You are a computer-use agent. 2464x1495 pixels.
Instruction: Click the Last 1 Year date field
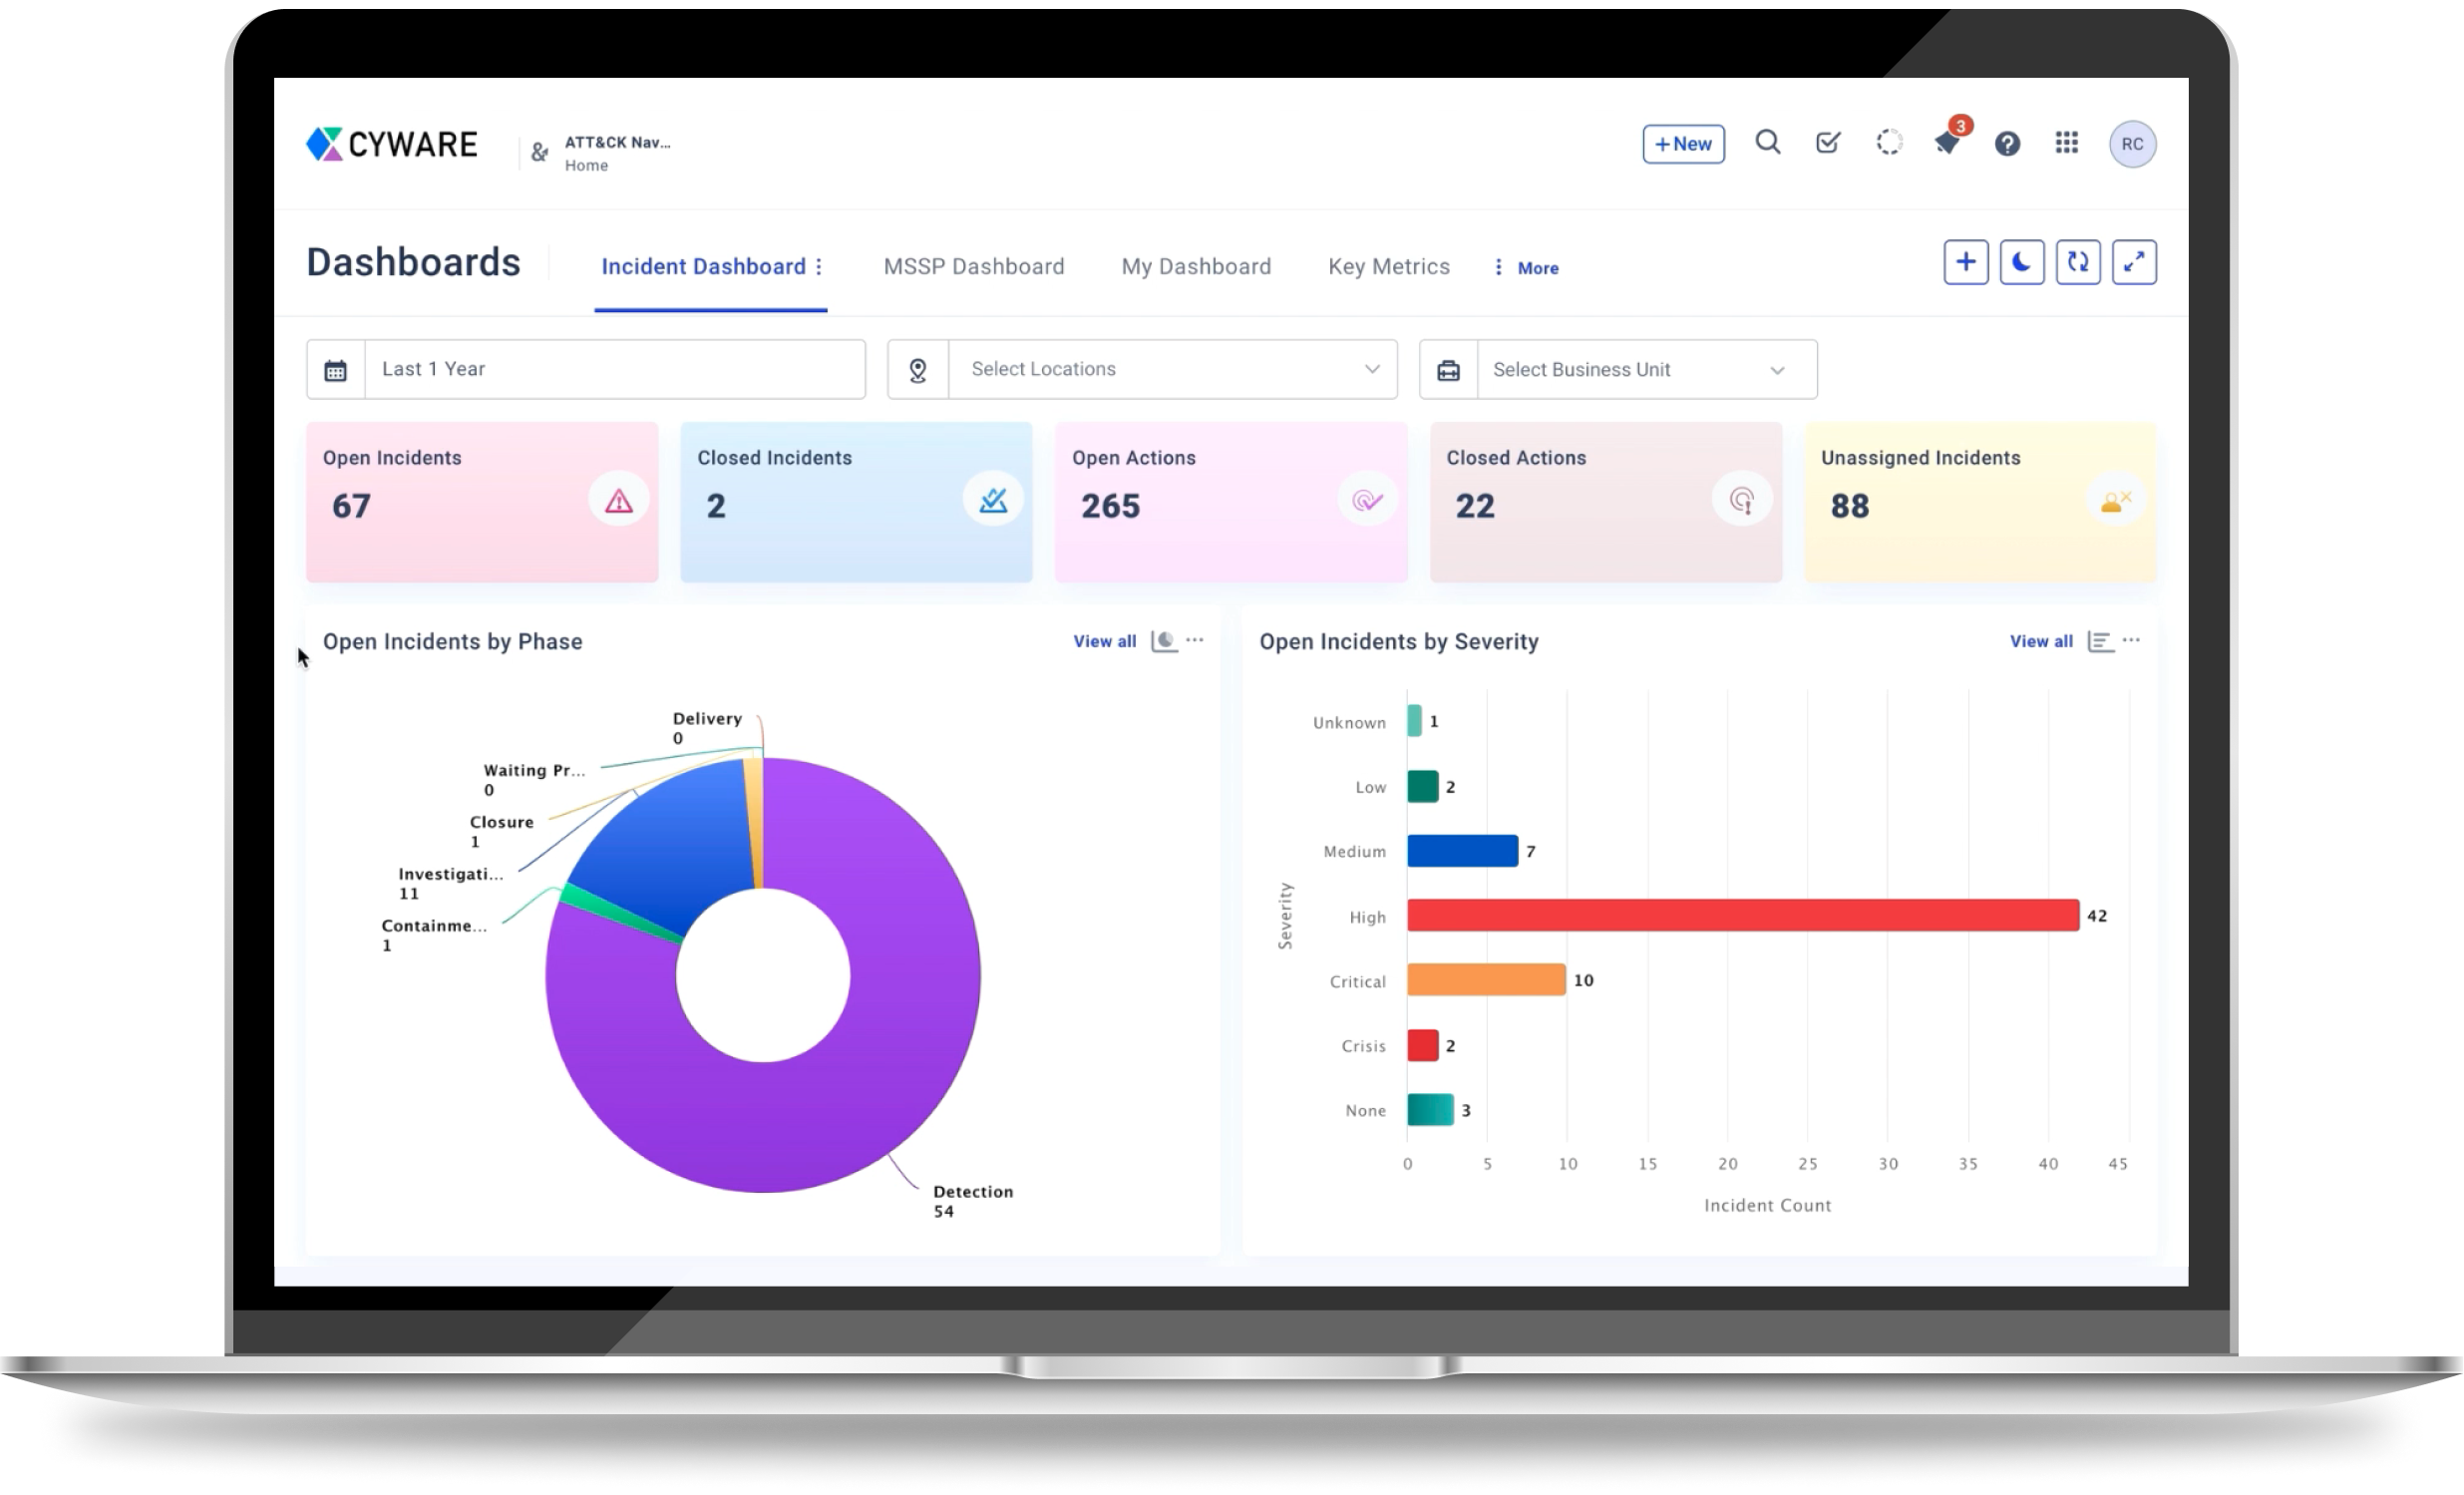(614, 370)
